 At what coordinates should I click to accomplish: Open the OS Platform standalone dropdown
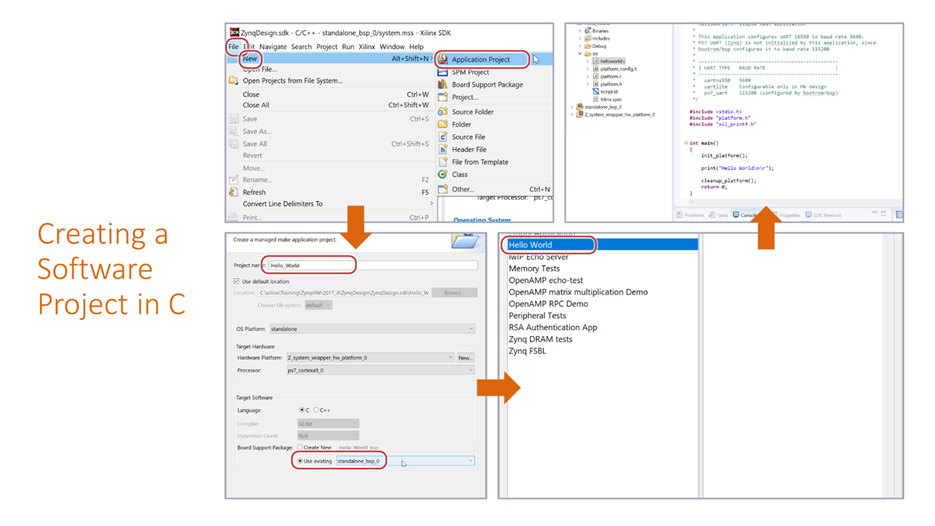click(372, 329)
